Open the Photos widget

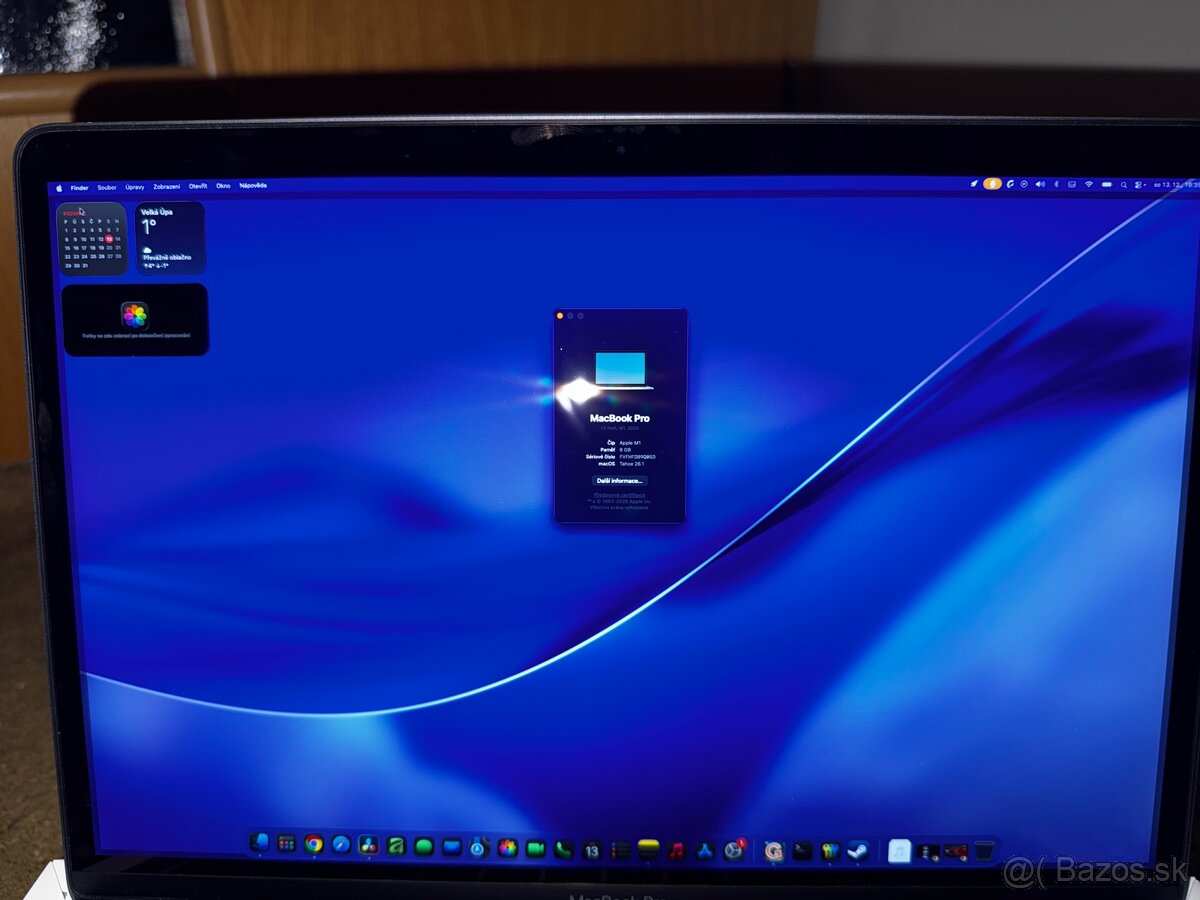136,320
